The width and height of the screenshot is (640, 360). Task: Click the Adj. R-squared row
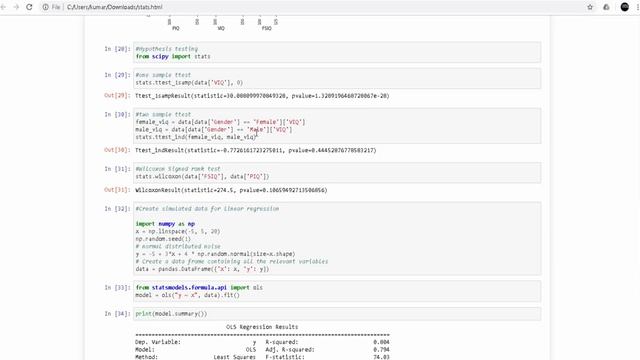point(327,350)
